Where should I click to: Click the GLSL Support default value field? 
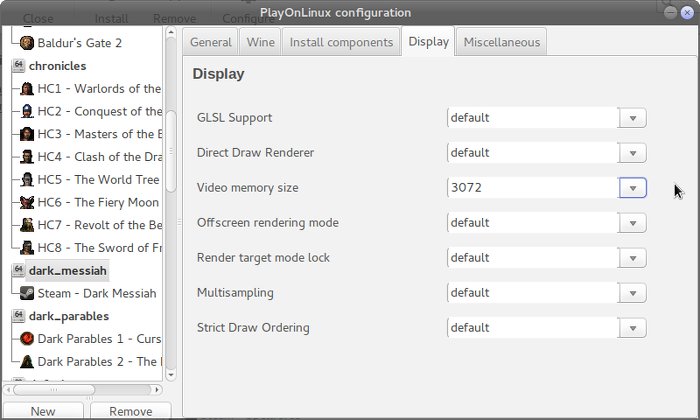533,118
